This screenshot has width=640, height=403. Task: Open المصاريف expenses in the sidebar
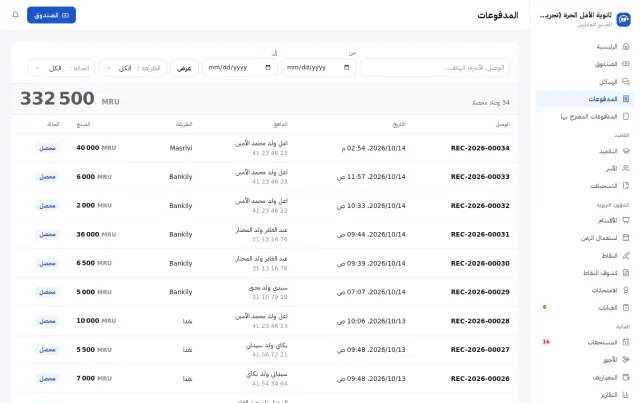[585, 377]
